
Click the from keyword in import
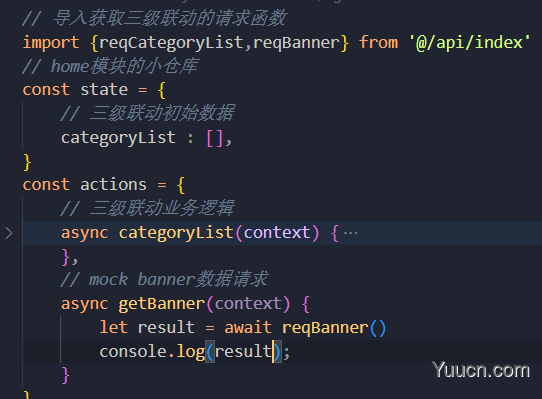click(x=379, y=43)
